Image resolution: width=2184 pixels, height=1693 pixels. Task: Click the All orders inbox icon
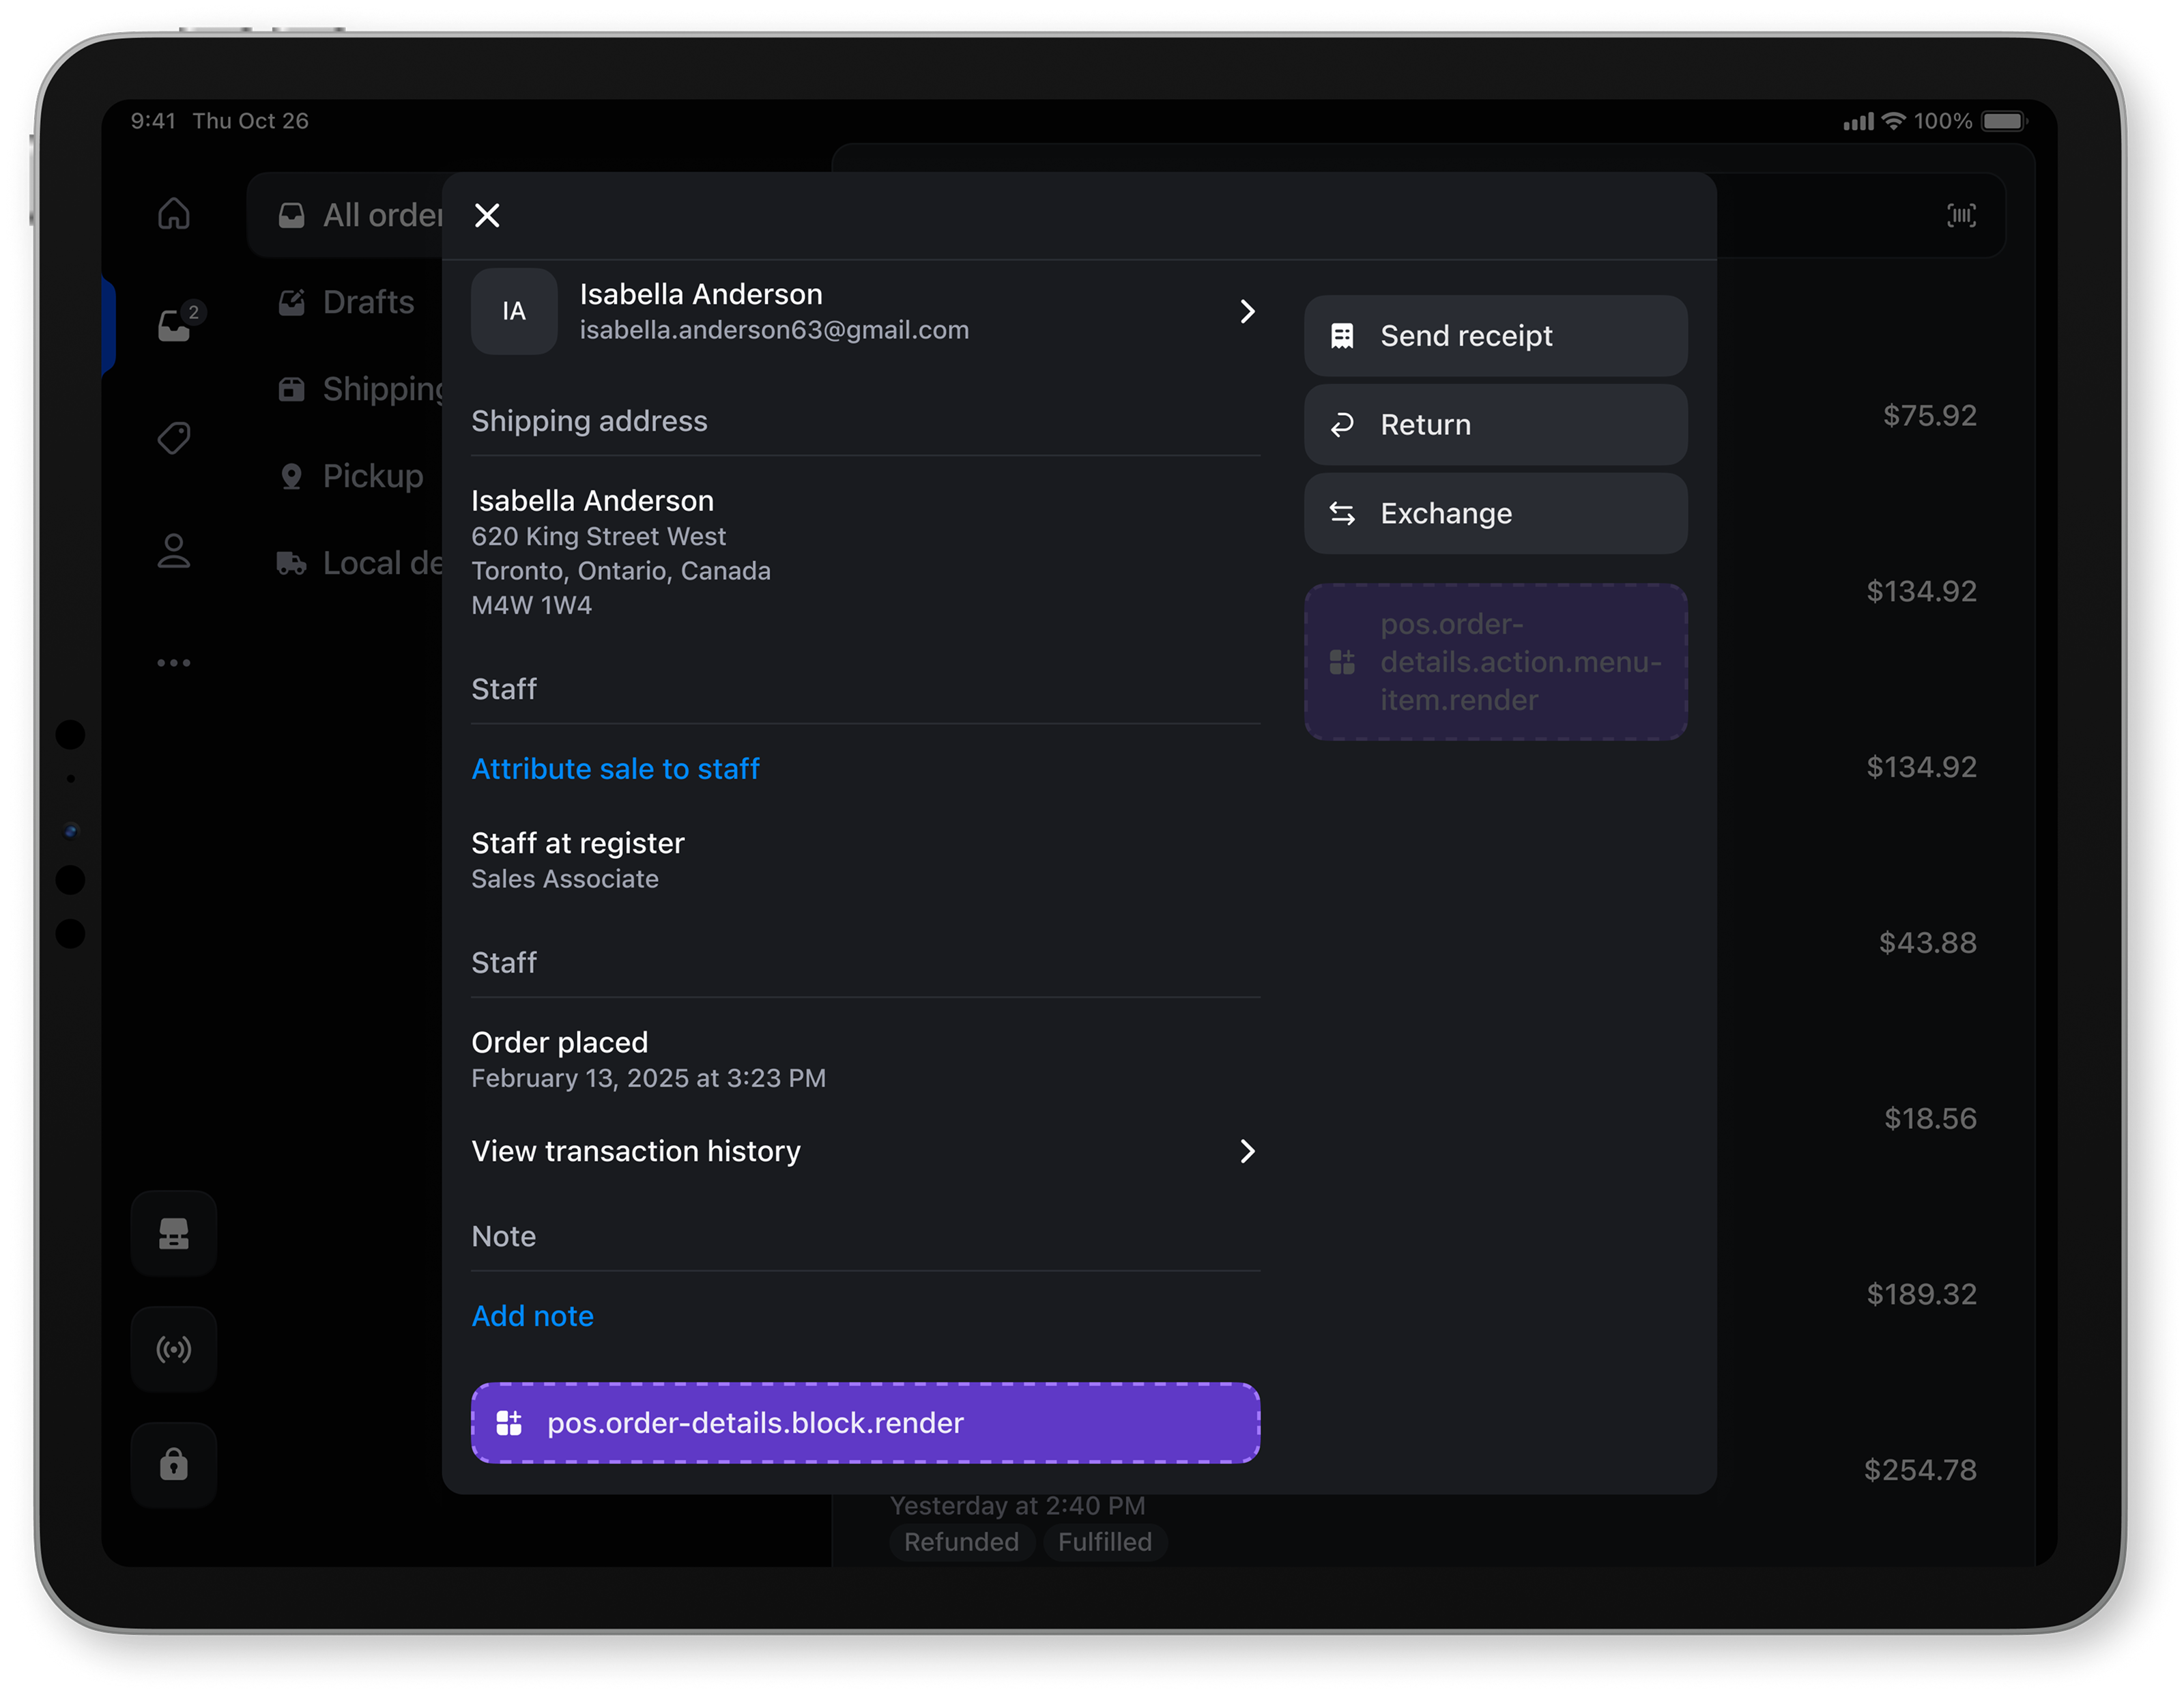coord(291,215)
